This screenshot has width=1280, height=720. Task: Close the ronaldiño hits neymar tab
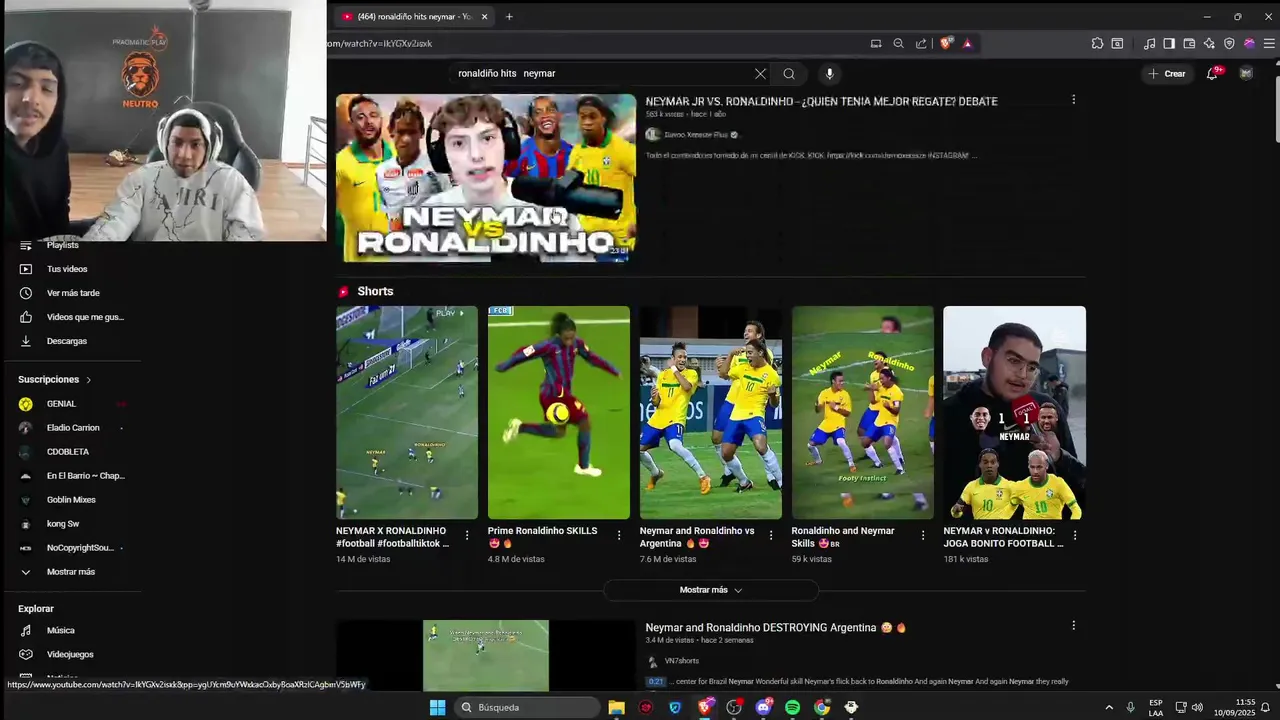(x=485, y=16)
